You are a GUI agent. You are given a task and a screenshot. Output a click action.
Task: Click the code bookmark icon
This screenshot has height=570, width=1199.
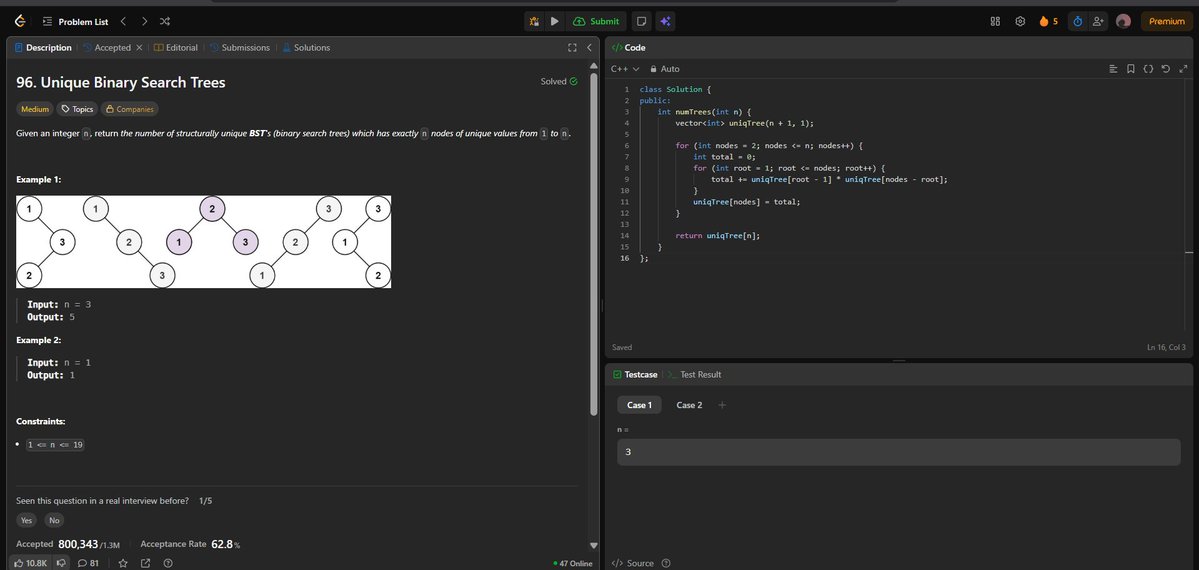tap(1131, 69)
